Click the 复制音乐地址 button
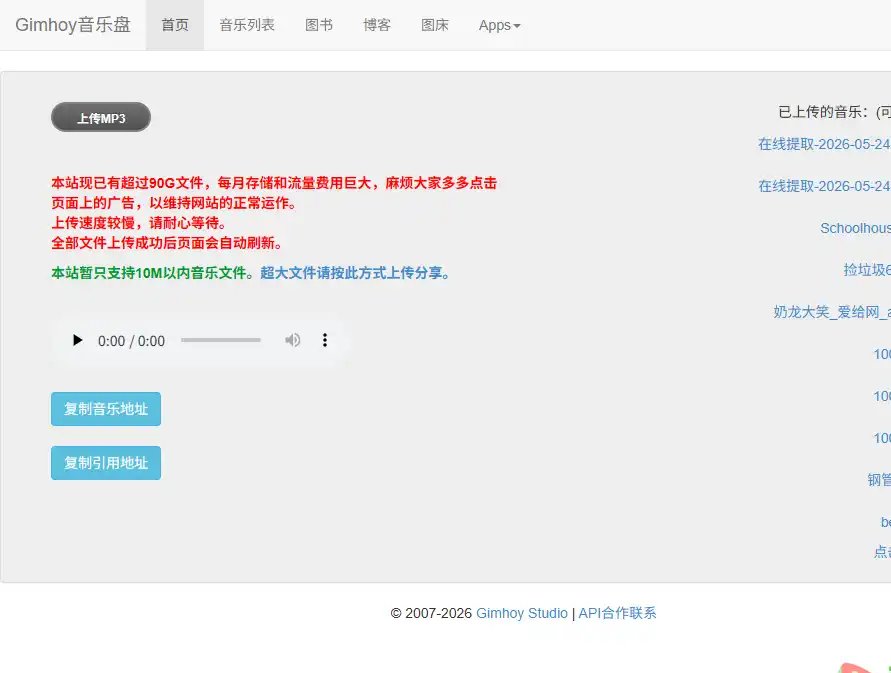 (x=106, y=409)
